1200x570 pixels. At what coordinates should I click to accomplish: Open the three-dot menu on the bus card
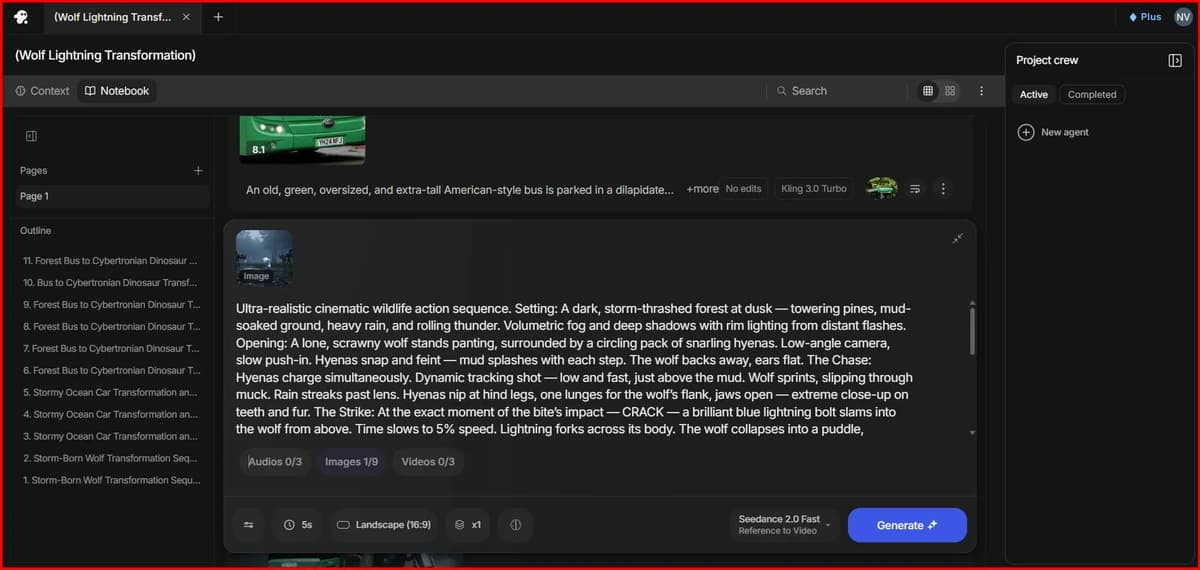[x=943, y=189]
